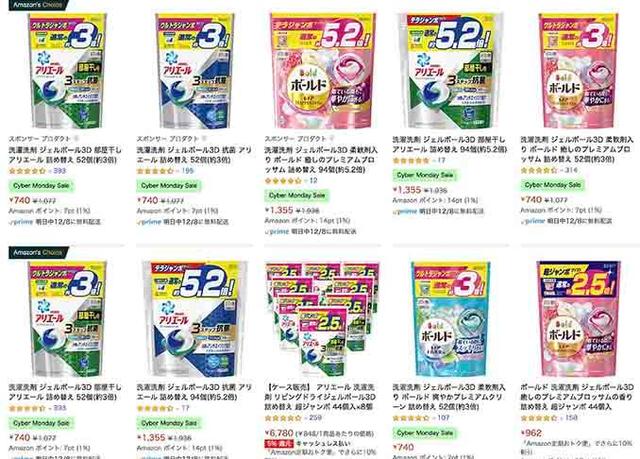Click the prime logo under the first product
This screenshot has height=459, width=640.
[21, 222]
